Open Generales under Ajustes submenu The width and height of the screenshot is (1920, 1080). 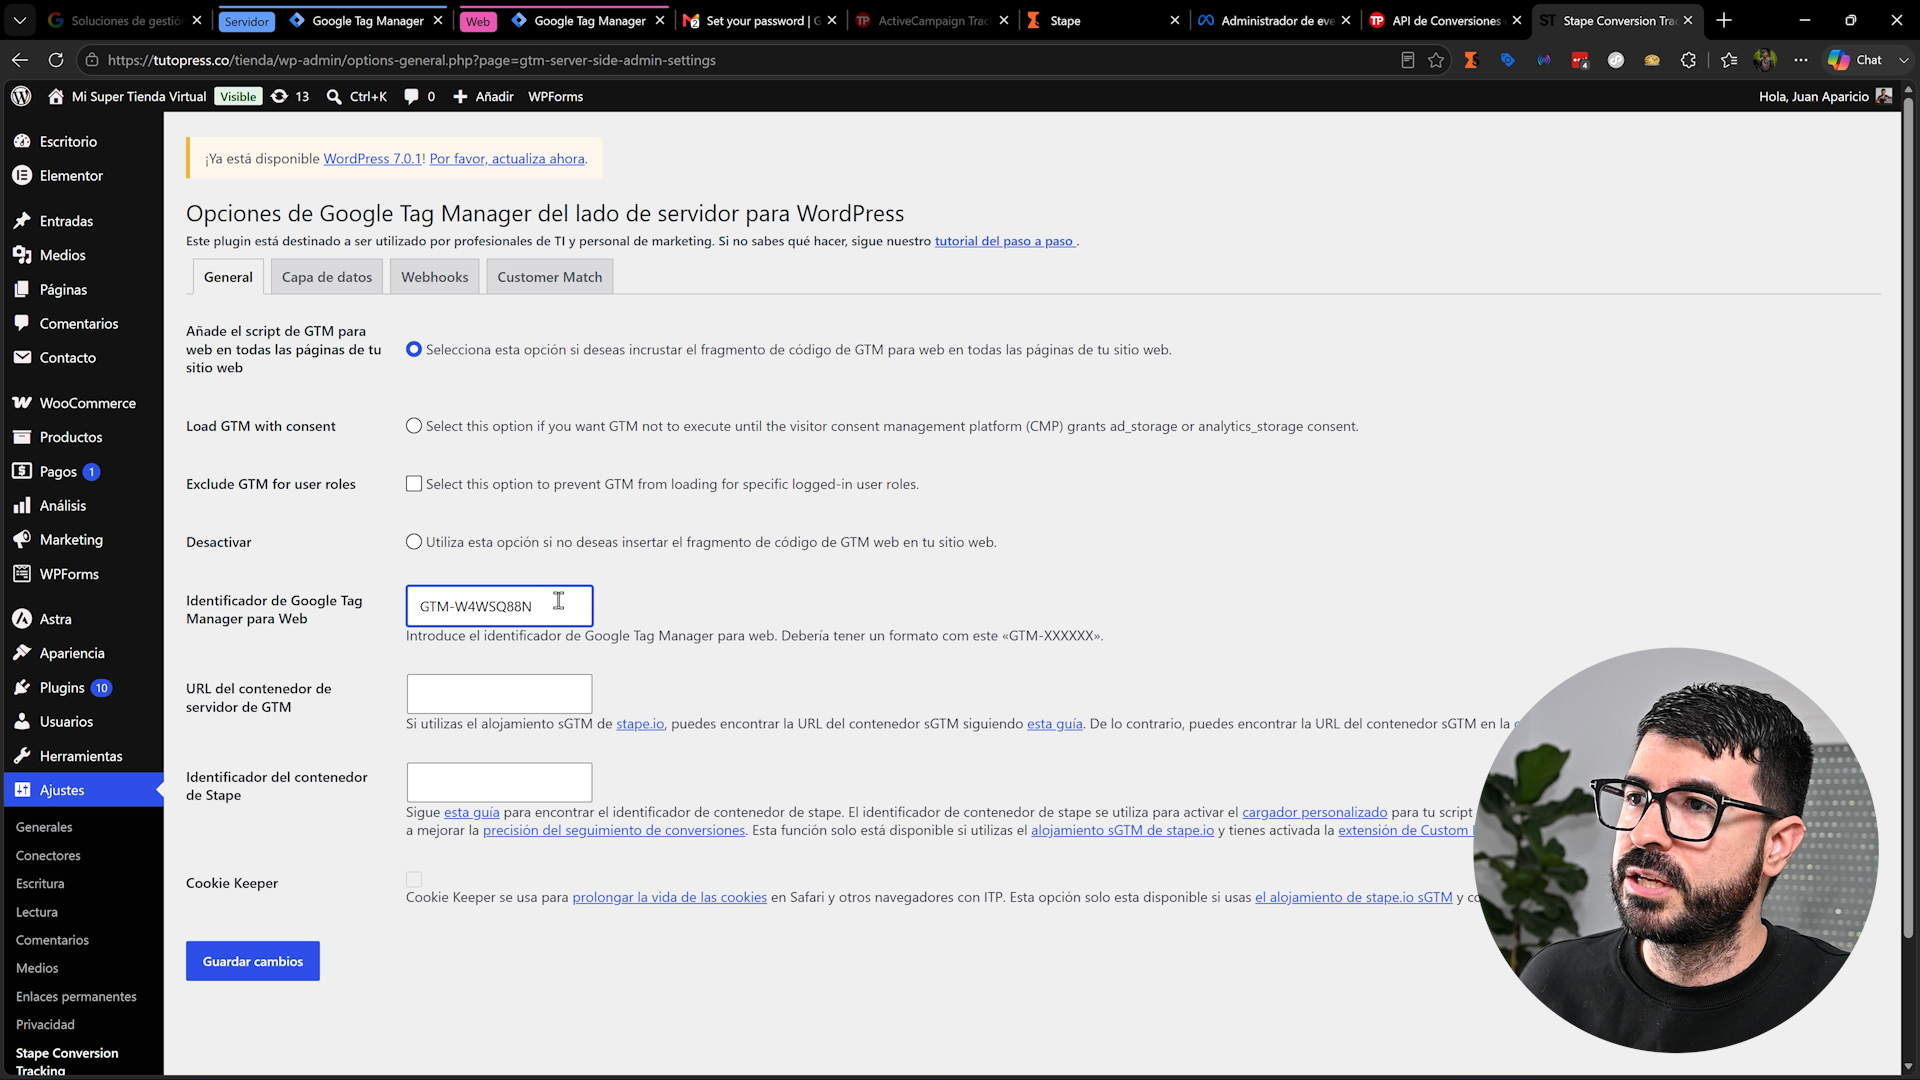[x=44, y=827]
